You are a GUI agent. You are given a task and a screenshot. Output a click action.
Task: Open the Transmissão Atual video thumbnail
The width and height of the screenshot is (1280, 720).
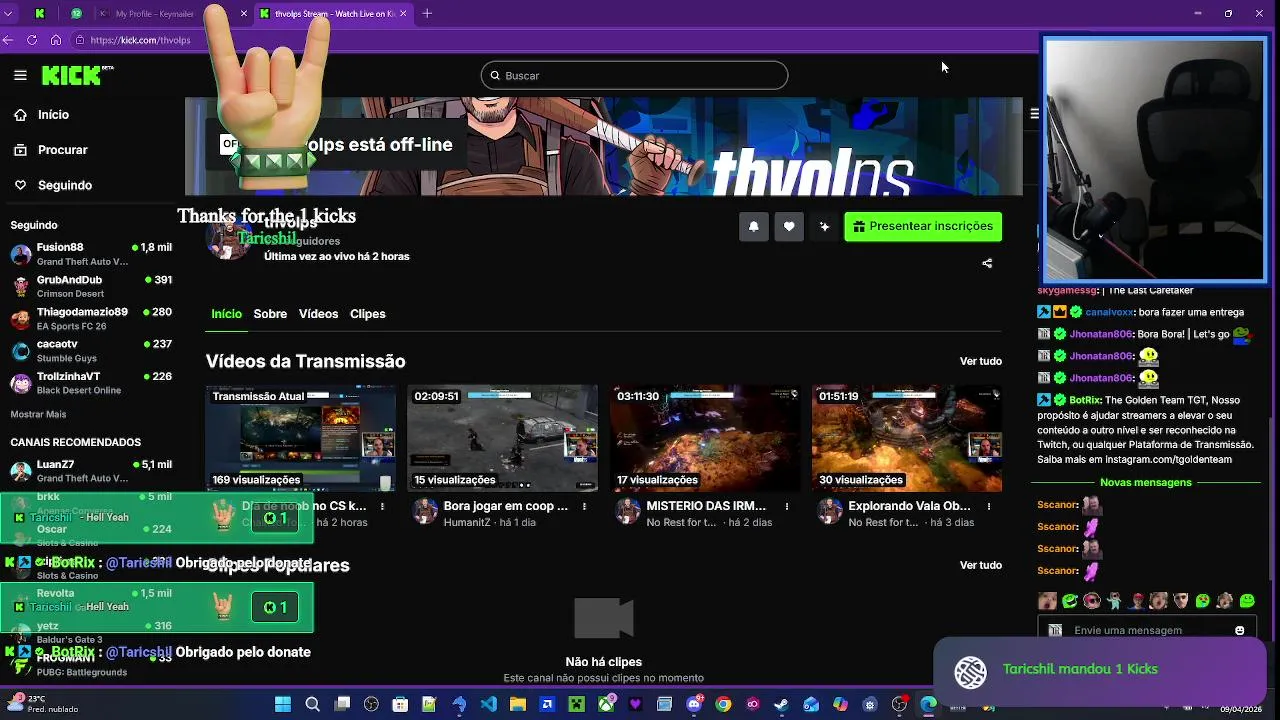click(x=300, y=438)
